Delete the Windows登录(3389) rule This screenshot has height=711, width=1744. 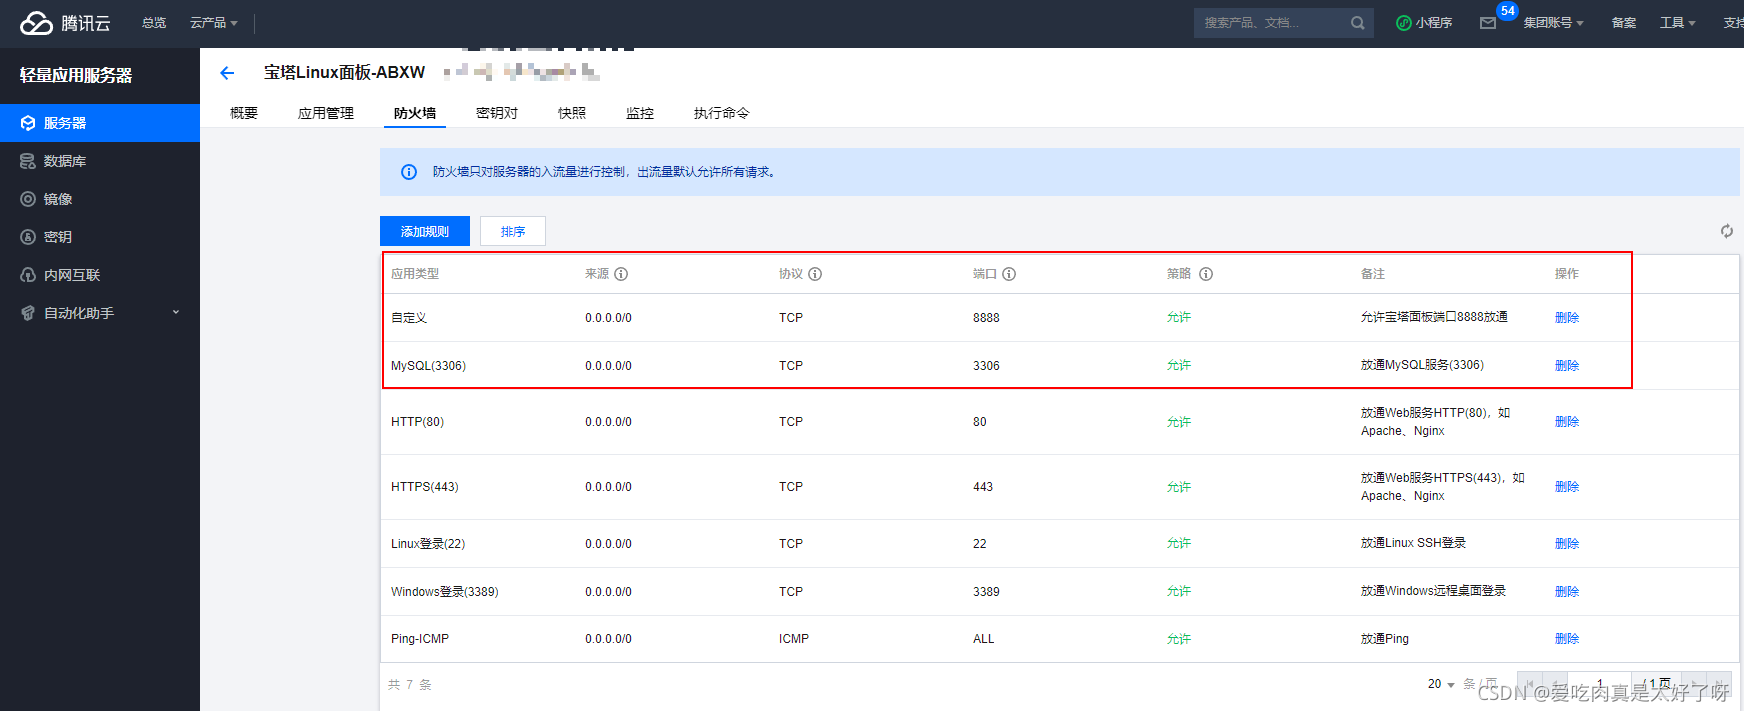[1567, 592]
